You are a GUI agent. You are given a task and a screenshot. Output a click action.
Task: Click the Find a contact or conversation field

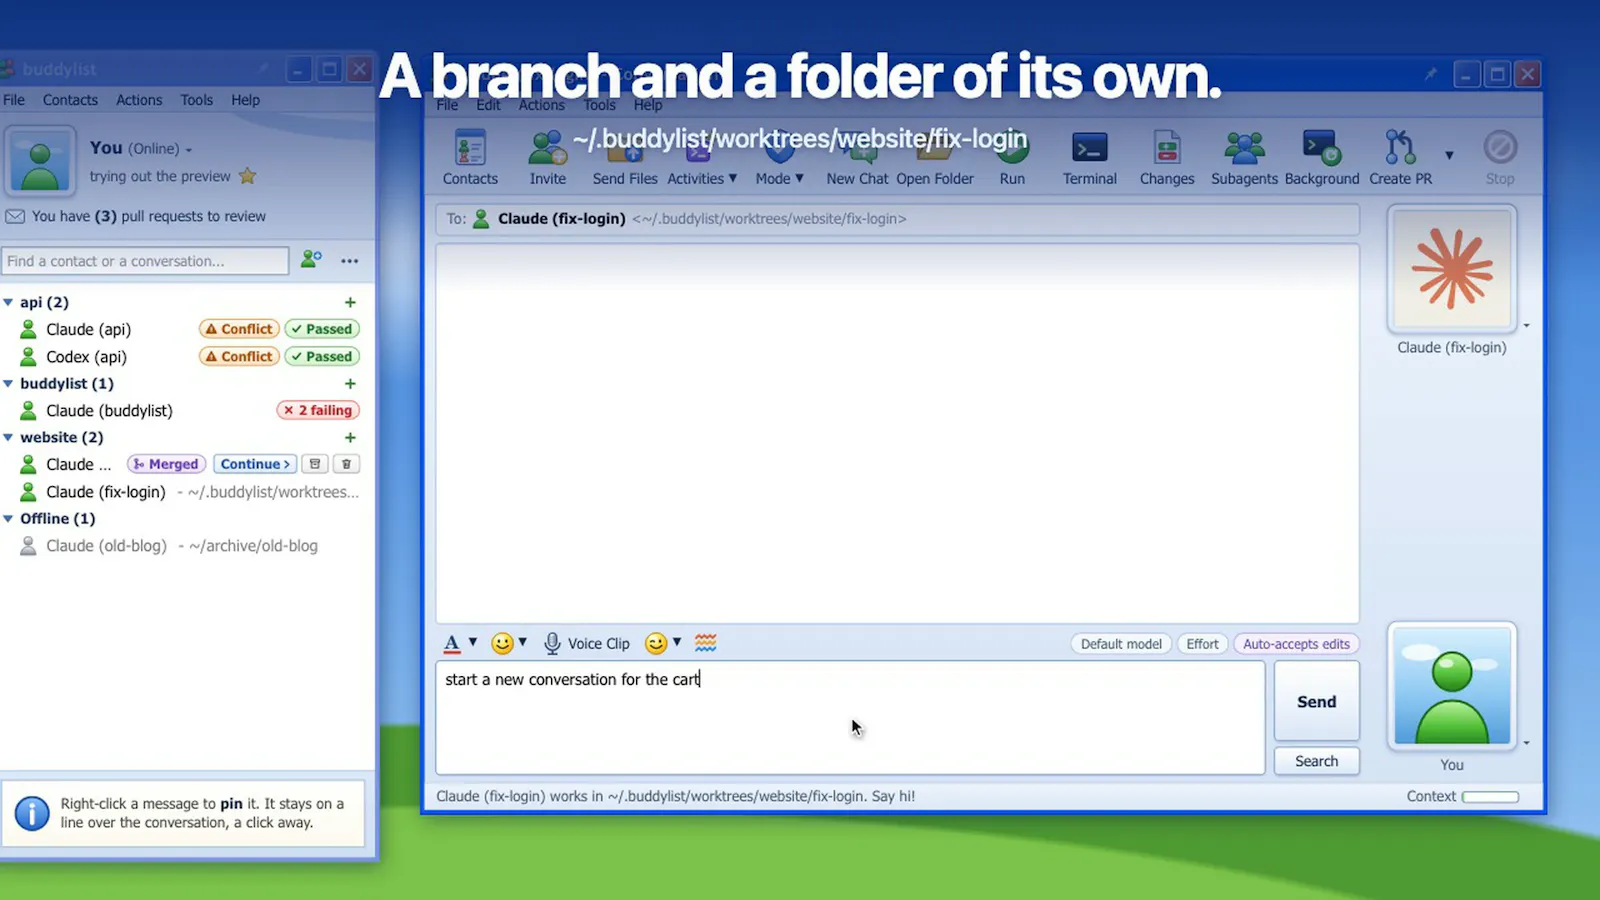click(145, 261)
